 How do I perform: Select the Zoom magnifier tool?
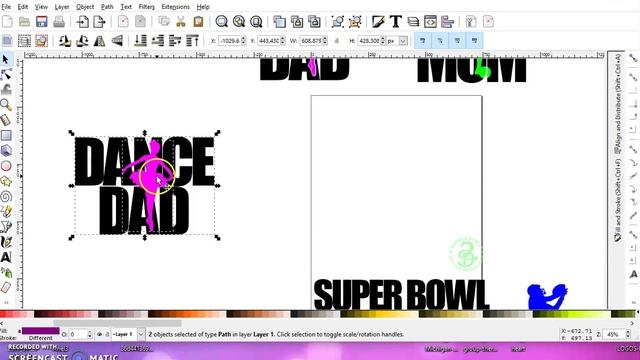point(6,105)
